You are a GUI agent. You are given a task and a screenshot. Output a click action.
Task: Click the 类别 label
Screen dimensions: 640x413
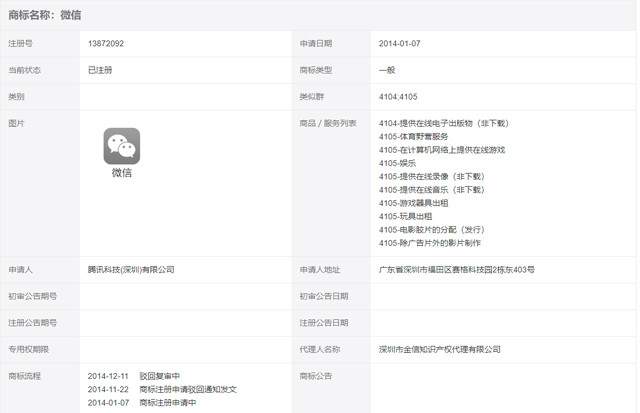click(x=16, y=97)
